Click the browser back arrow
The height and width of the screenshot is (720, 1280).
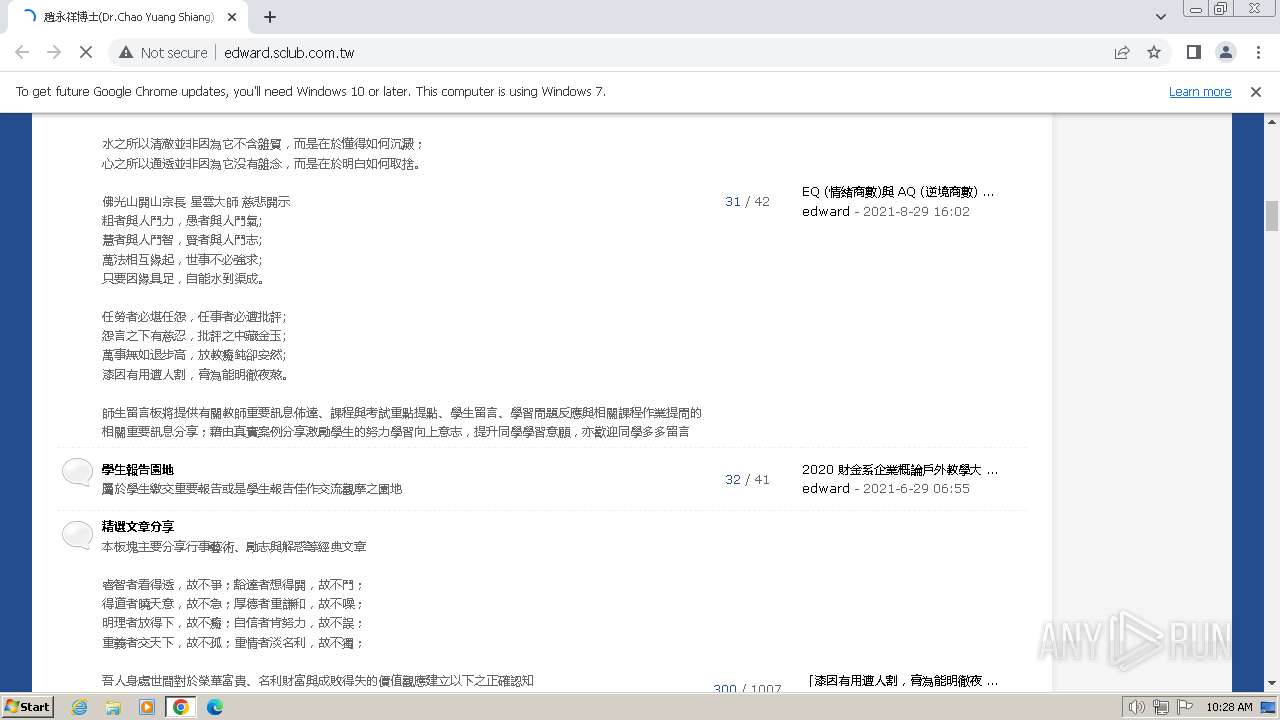coord(22,52)
